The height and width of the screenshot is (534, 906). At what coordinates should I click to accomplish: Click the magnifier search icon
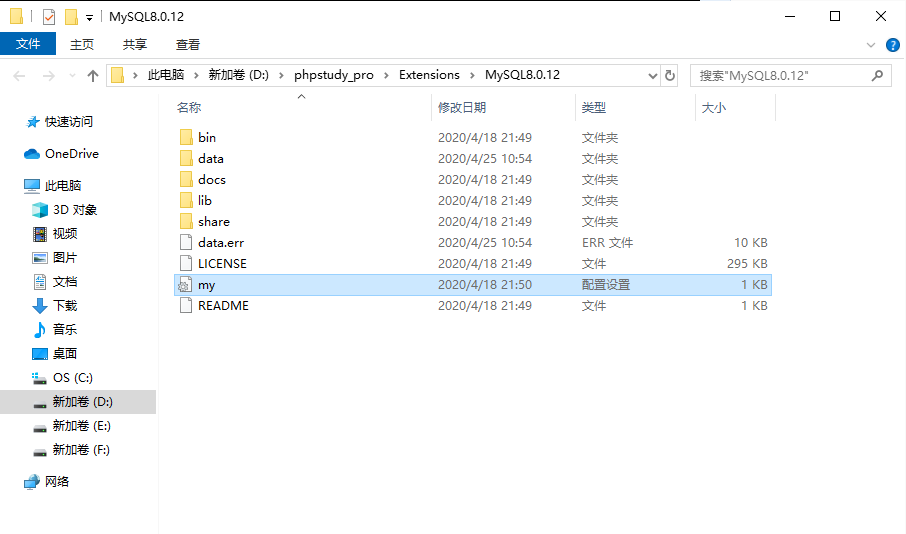point(877,76)
